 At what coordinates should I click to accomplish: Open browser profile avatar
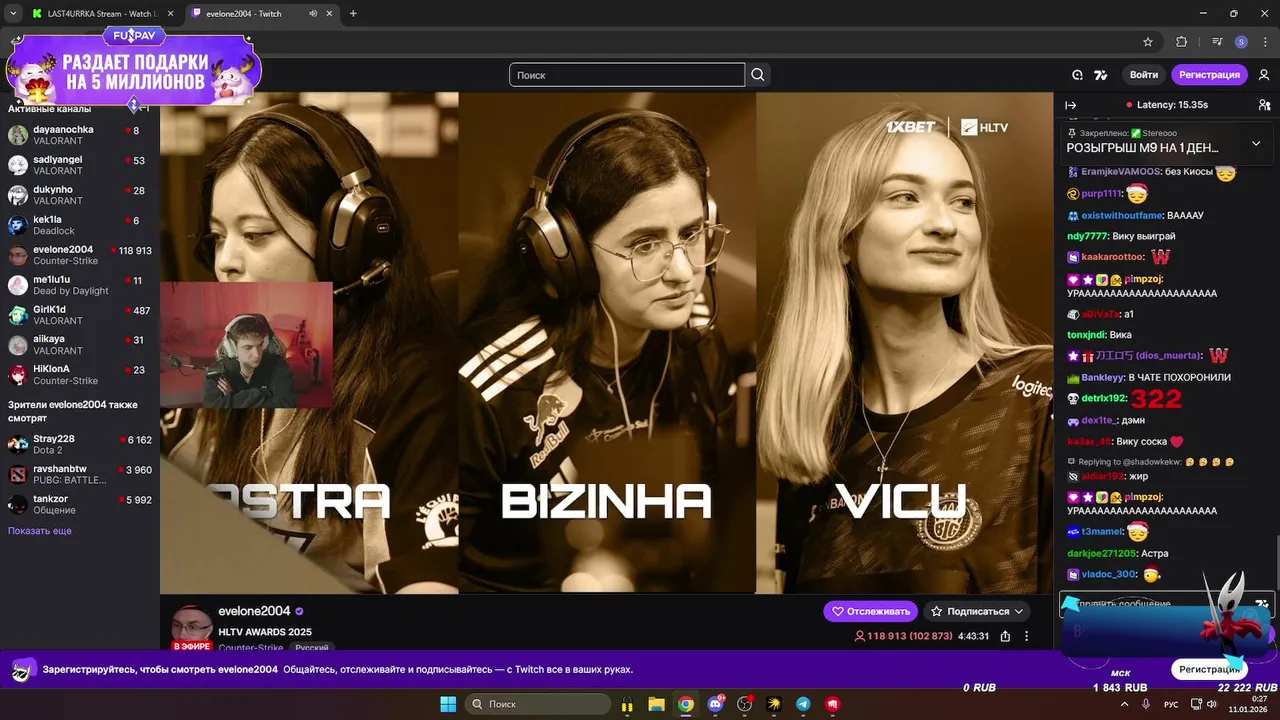click(x=1241, y=42)
